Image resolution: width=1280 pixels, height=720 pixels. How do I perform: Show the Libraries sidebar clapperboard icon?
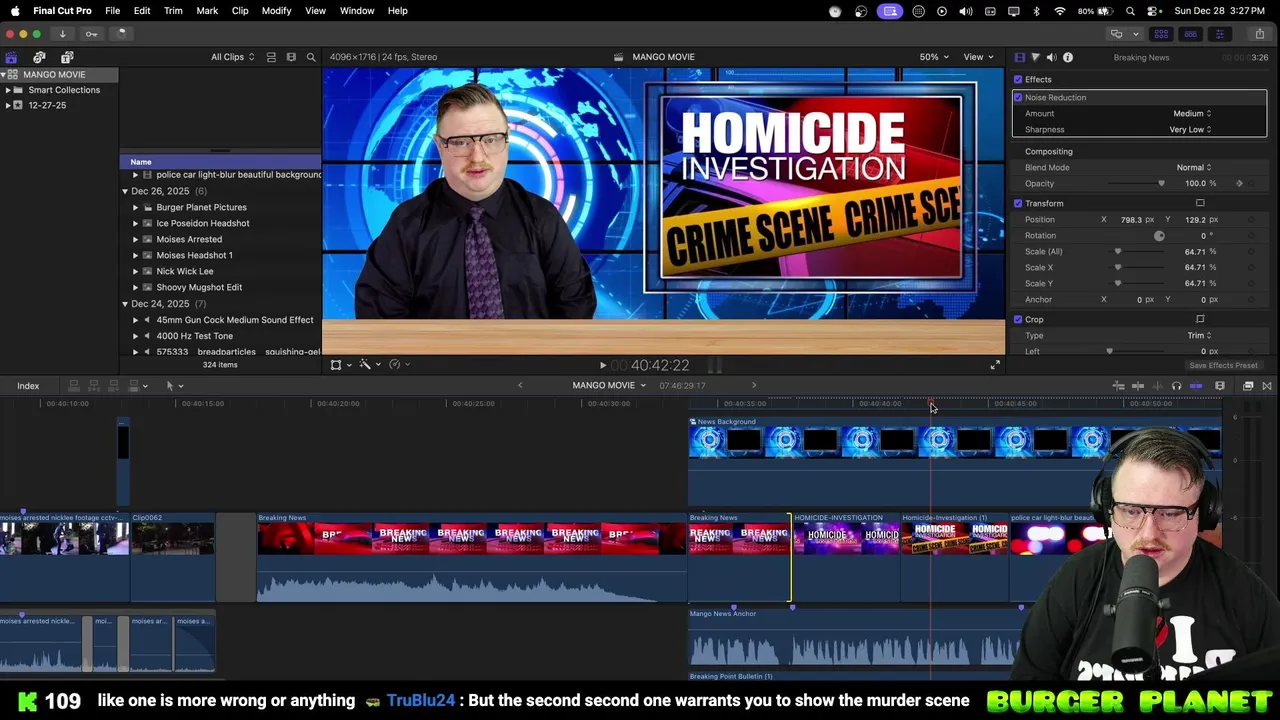(11, 57)
